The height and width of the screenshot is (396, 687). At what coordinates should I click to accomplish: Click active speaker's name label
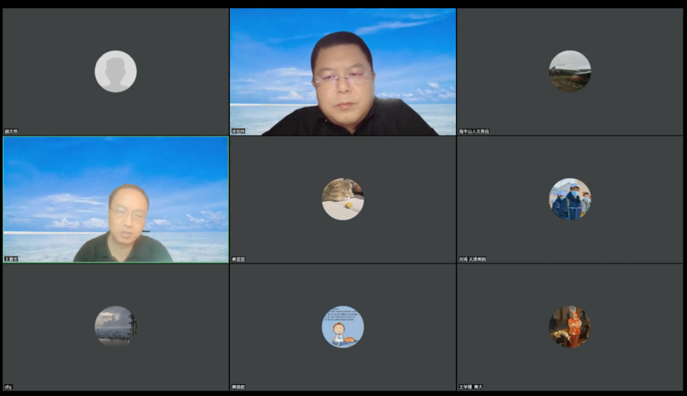[x=11, y=259]
